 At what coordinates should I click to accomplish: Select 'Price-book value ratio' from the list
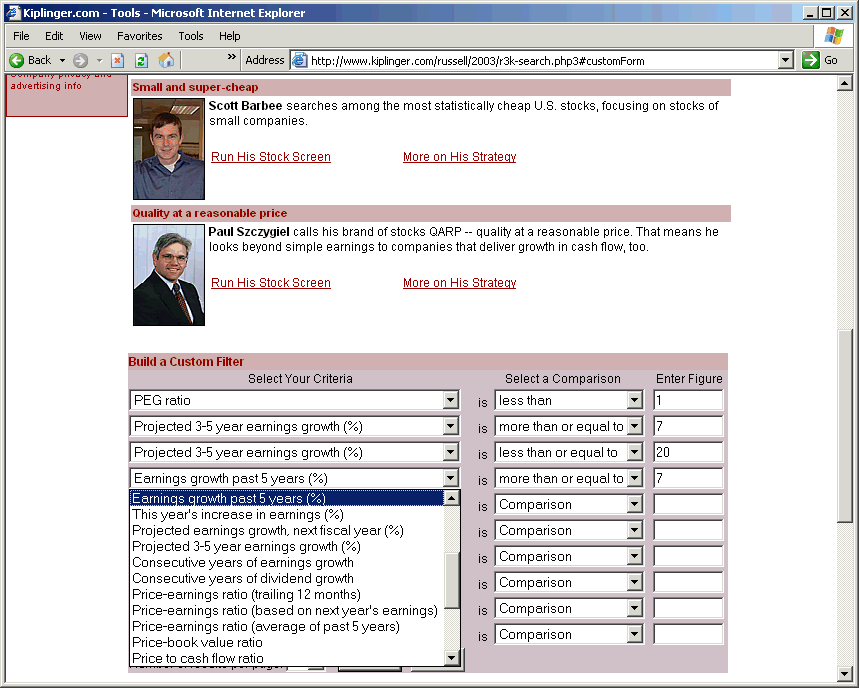(197, 642)
